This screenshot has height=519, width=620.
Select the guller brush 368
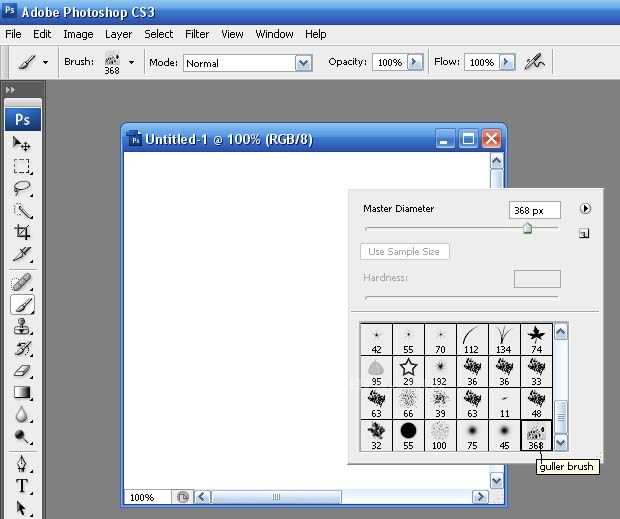pos(536,436)
